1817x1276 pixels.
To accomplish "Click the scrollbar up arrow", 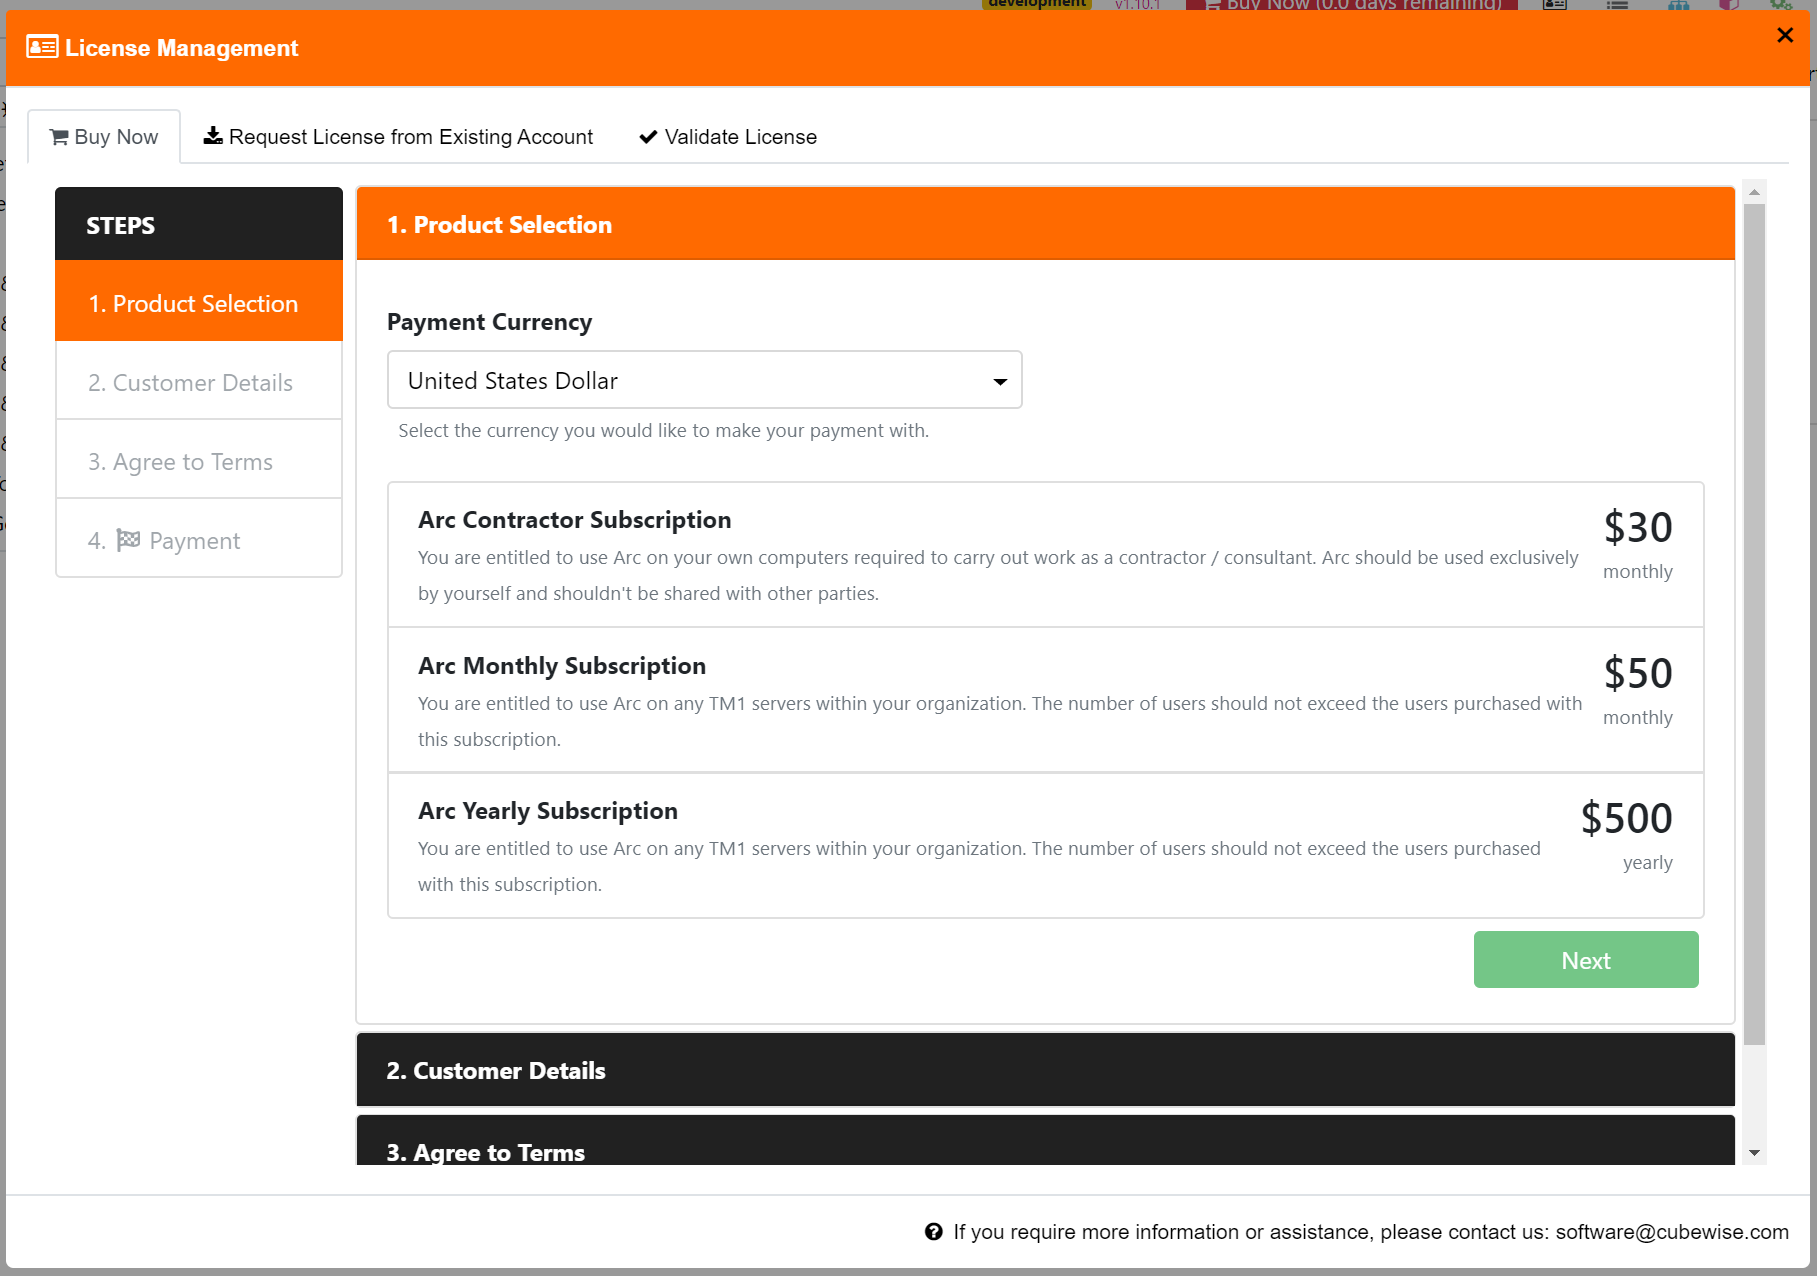I will click(1754, 192).
